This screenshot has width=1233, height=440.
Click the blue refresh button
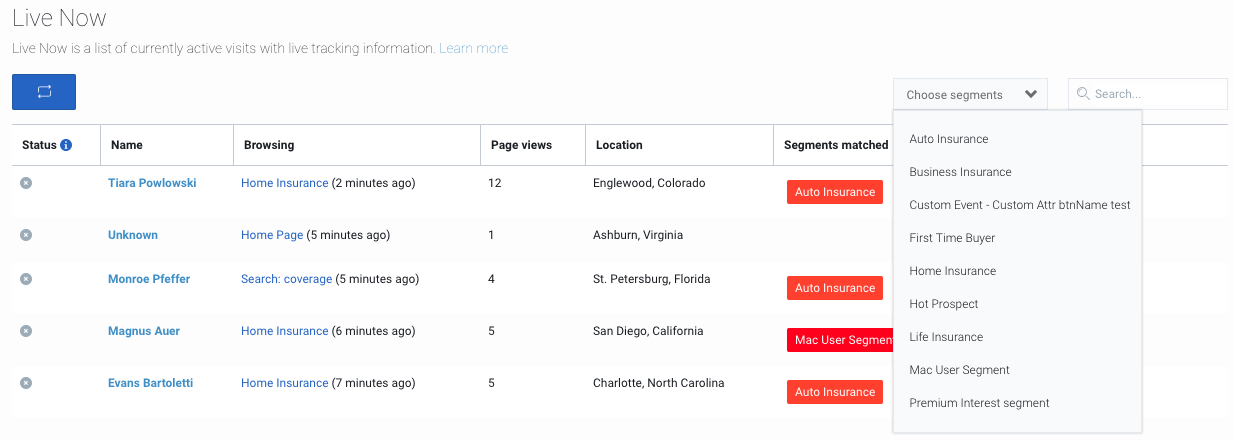(44, 92)
